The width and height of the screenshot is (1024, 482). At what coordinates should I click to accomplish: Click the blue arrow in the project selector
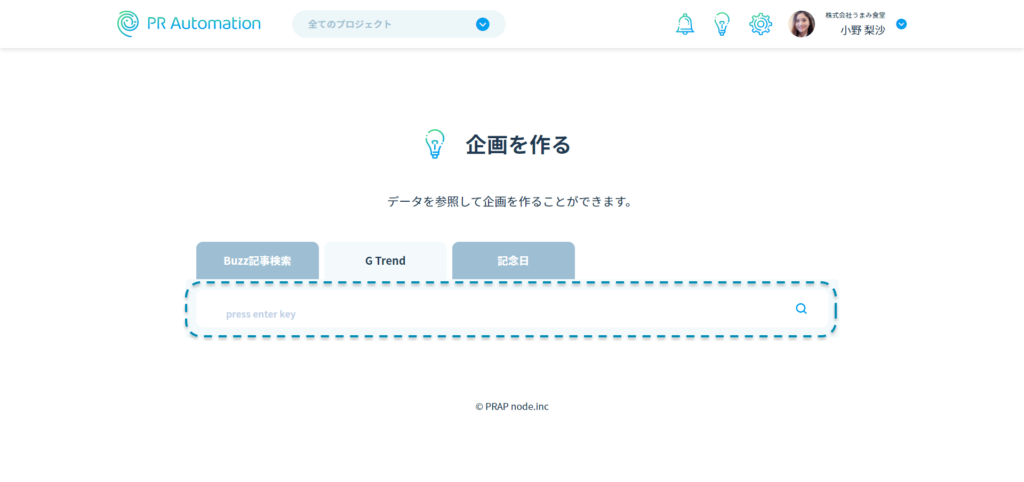pyautogui.click(x=483, y=24)
